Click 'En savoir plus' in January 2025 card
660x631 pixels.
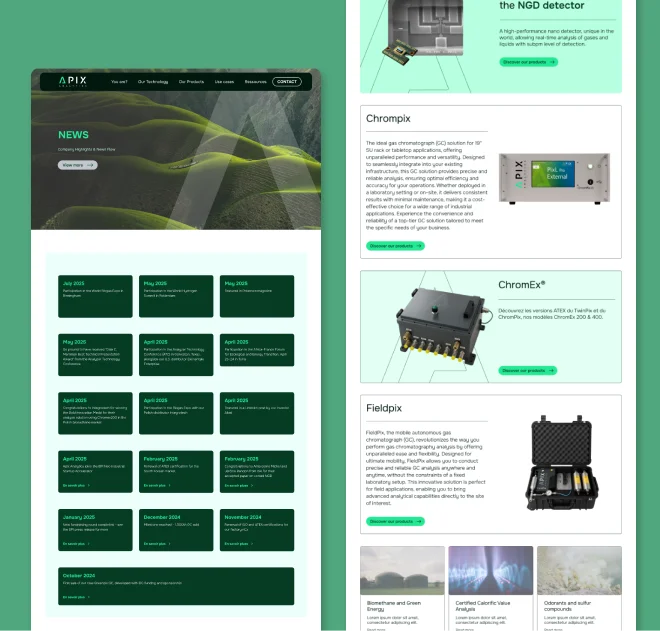pos(76,544)
